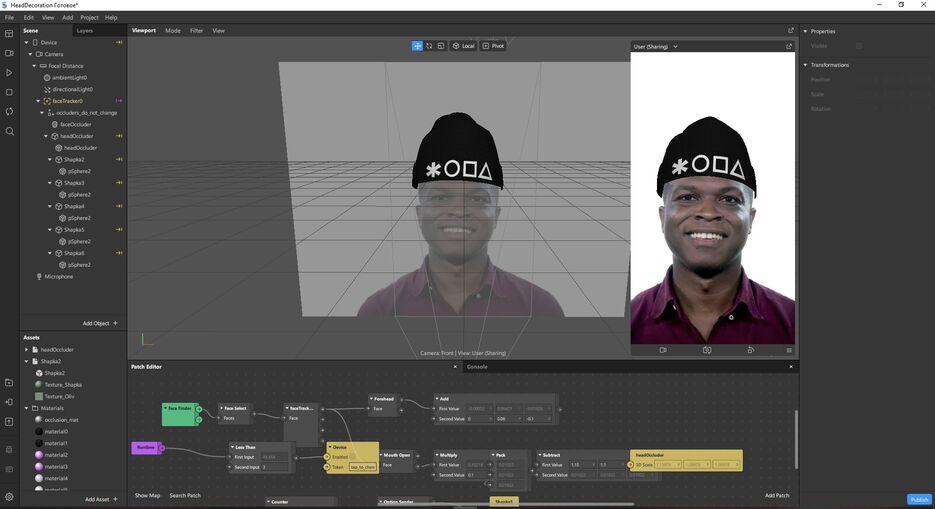
Task: Click the play icon in left sidebar
Action: 9,73
